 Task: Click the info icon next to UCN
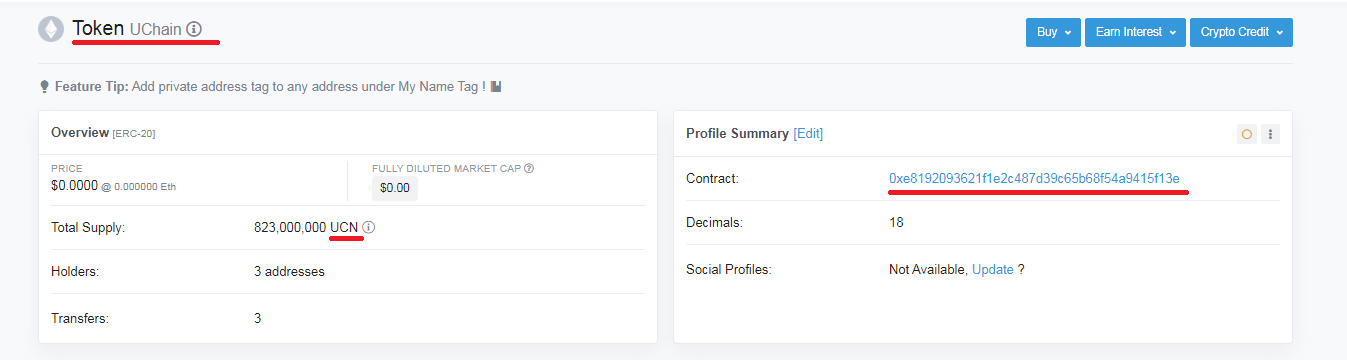tap(369, 227)
